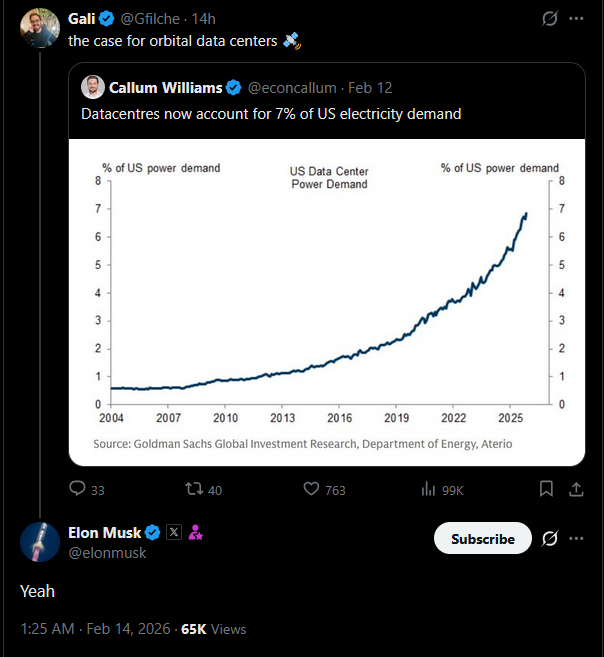The image size is (604, 657).
Task: Subscribe to Elon Musk
Action: coord(482,538)
